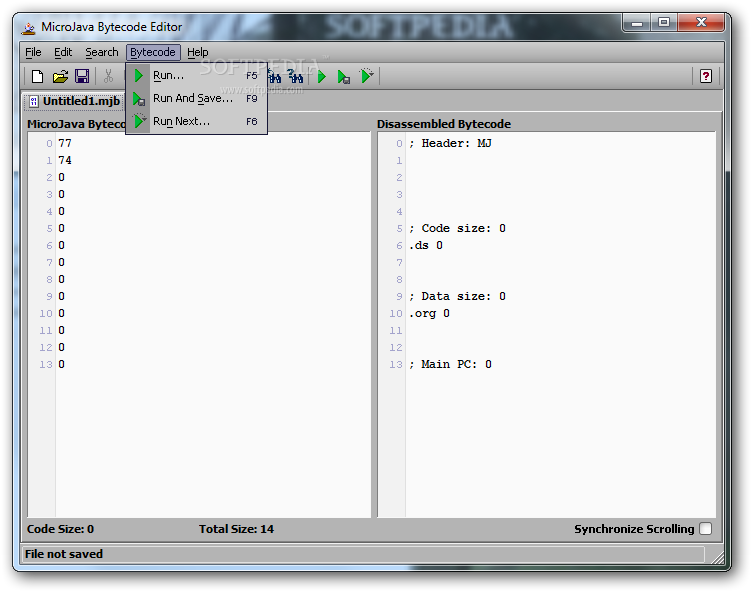Image resolution: width=752 pixels, height=592 pixels.
Task: Click the window resize grip in status bar
Action: click(717, 556)
